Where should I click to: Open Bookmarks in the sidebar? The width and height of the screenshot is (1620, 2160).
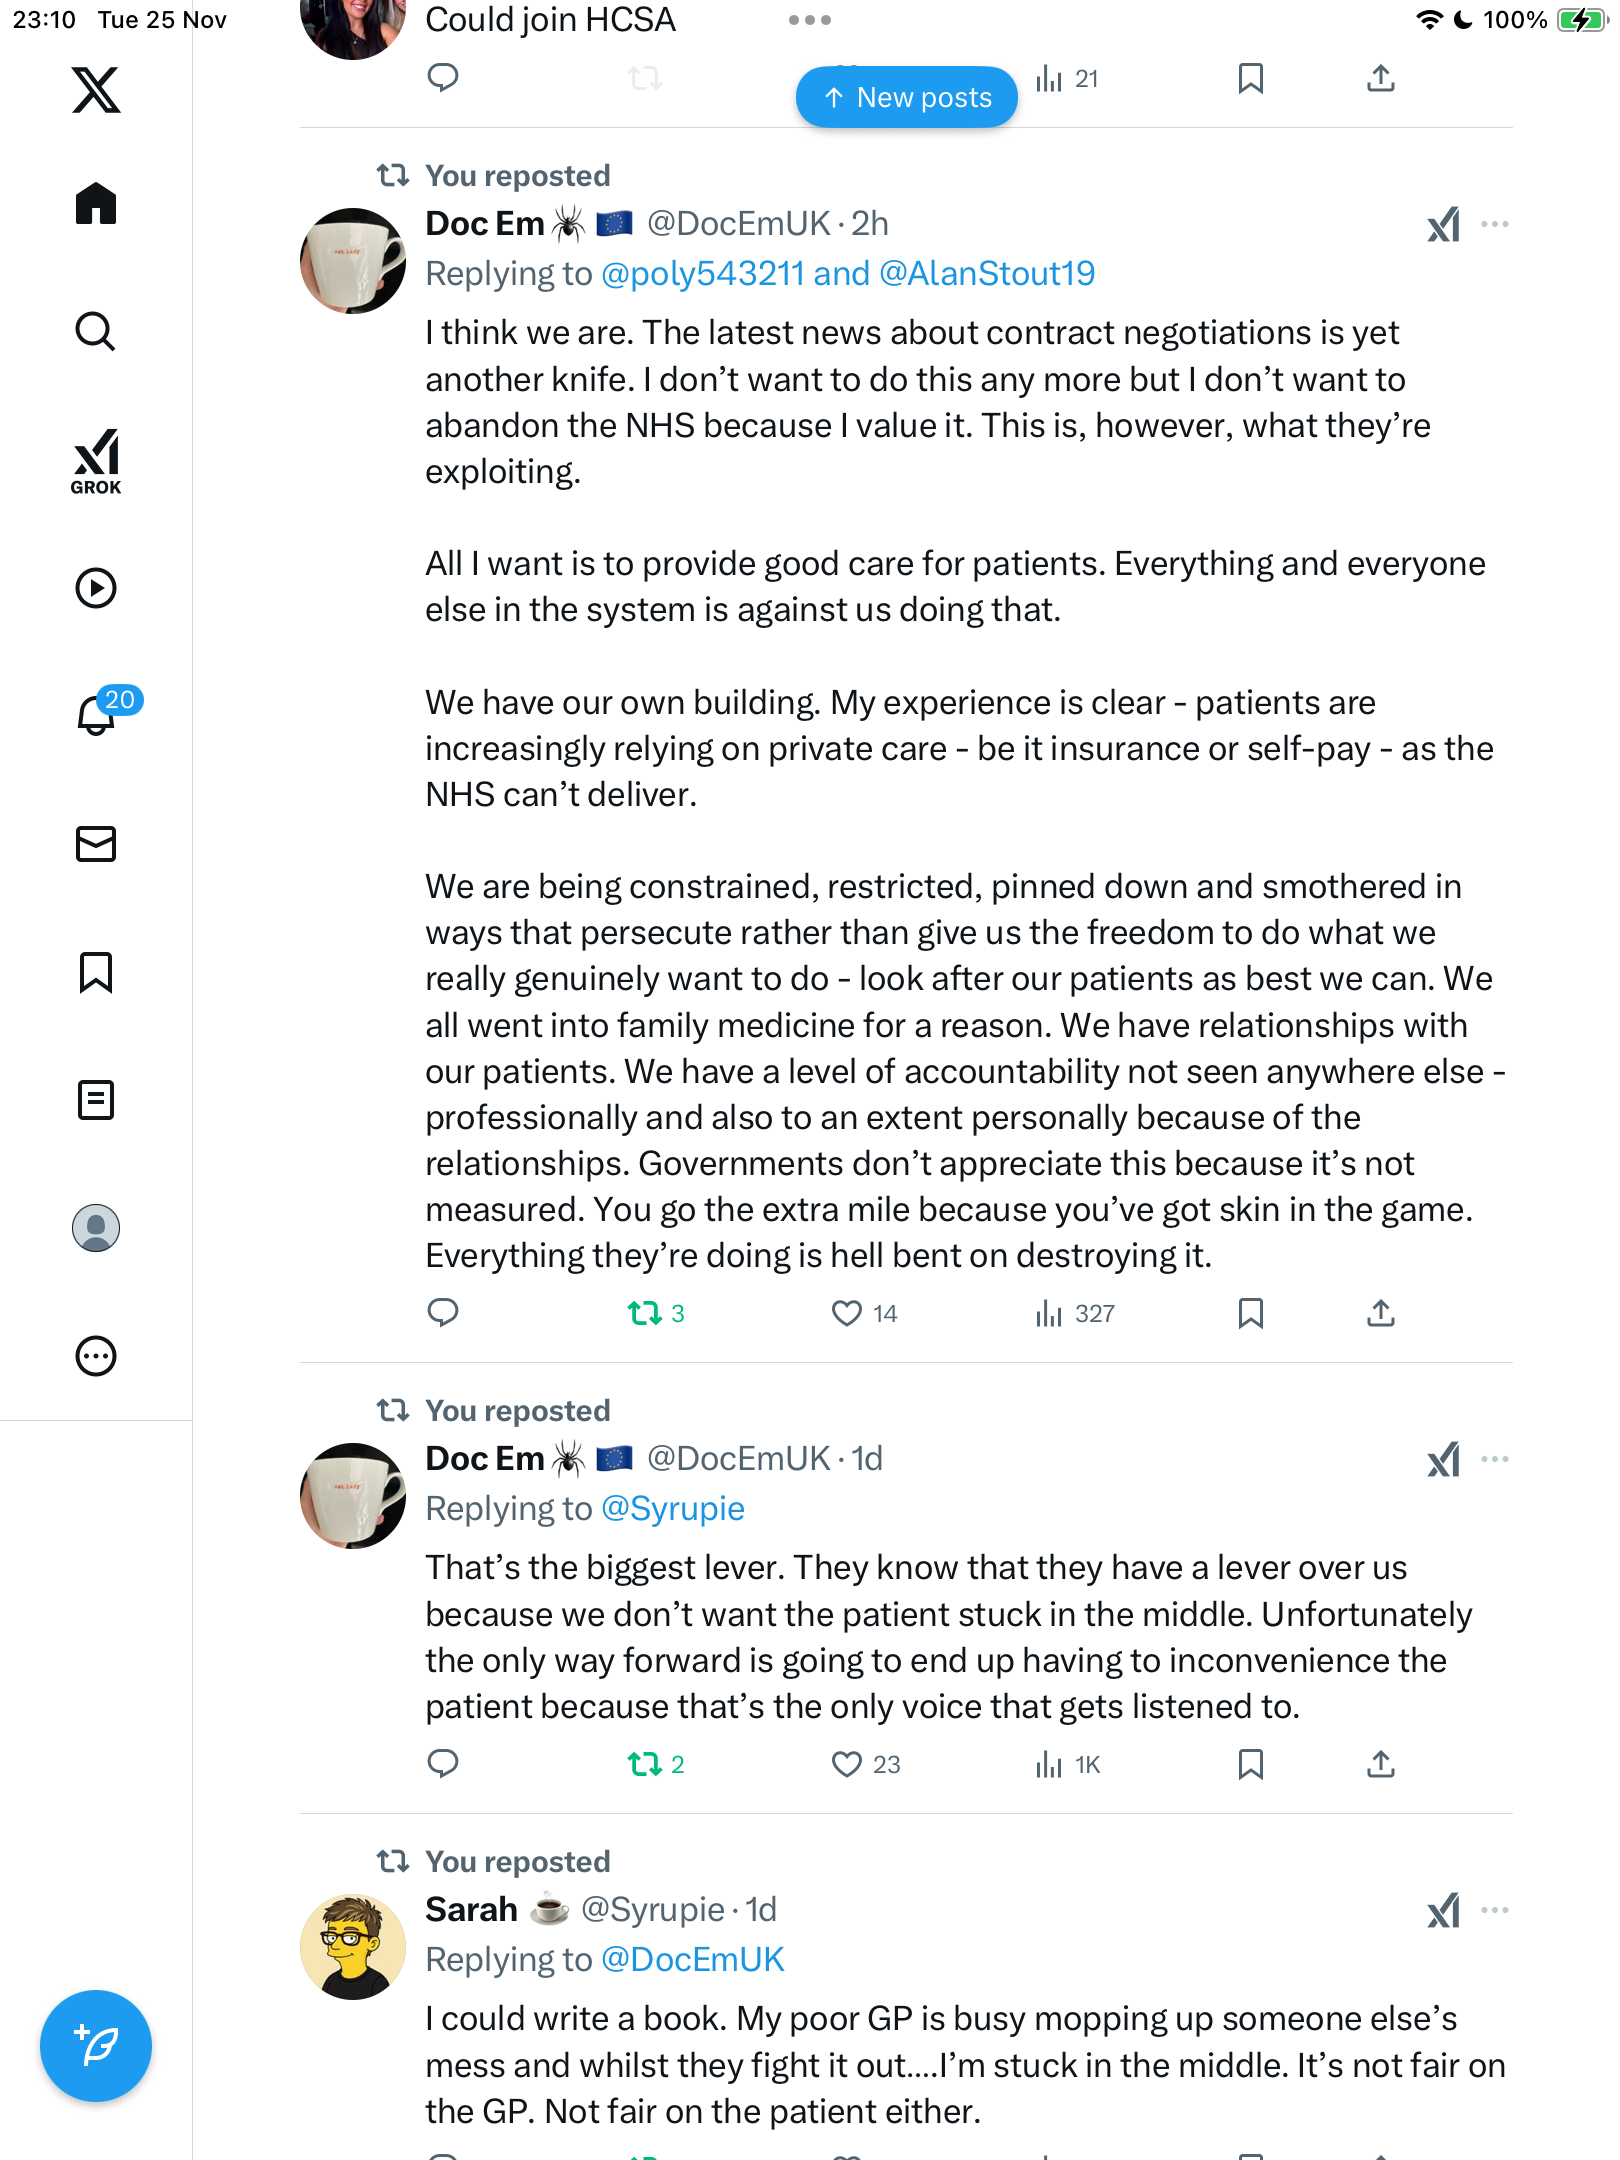click(x=96, y=972)
